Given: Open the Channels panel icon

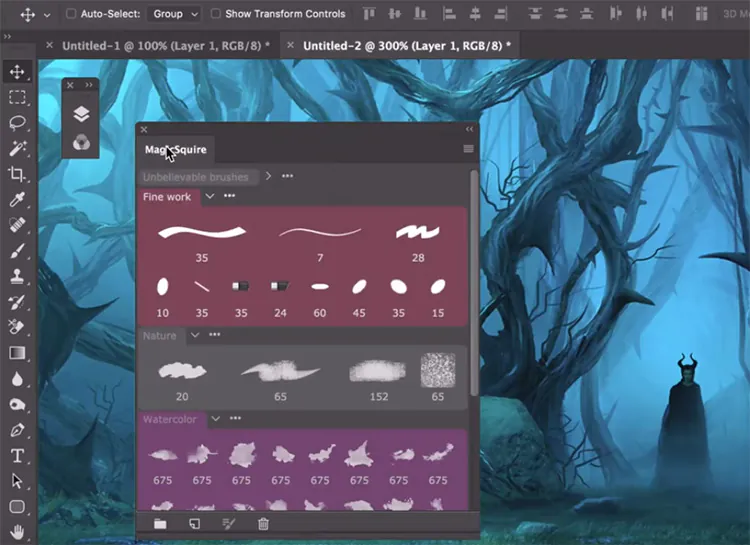Looking at the screenshot, I should (x=81, y=142).
